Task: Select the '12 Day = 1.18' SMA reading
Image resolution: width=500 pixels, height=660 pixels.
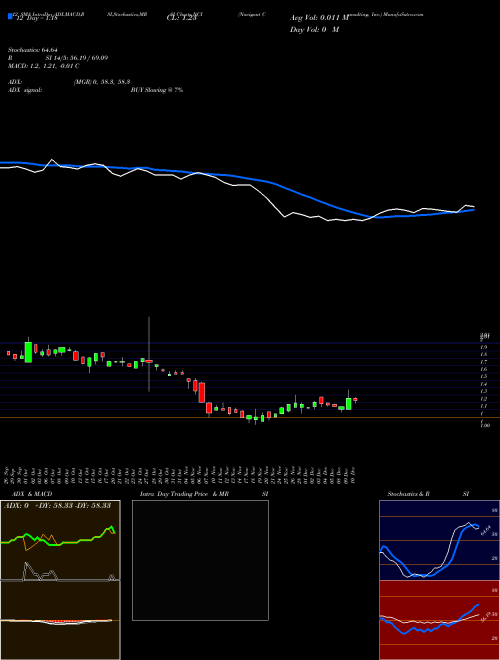Action: (x=36, y=18)
